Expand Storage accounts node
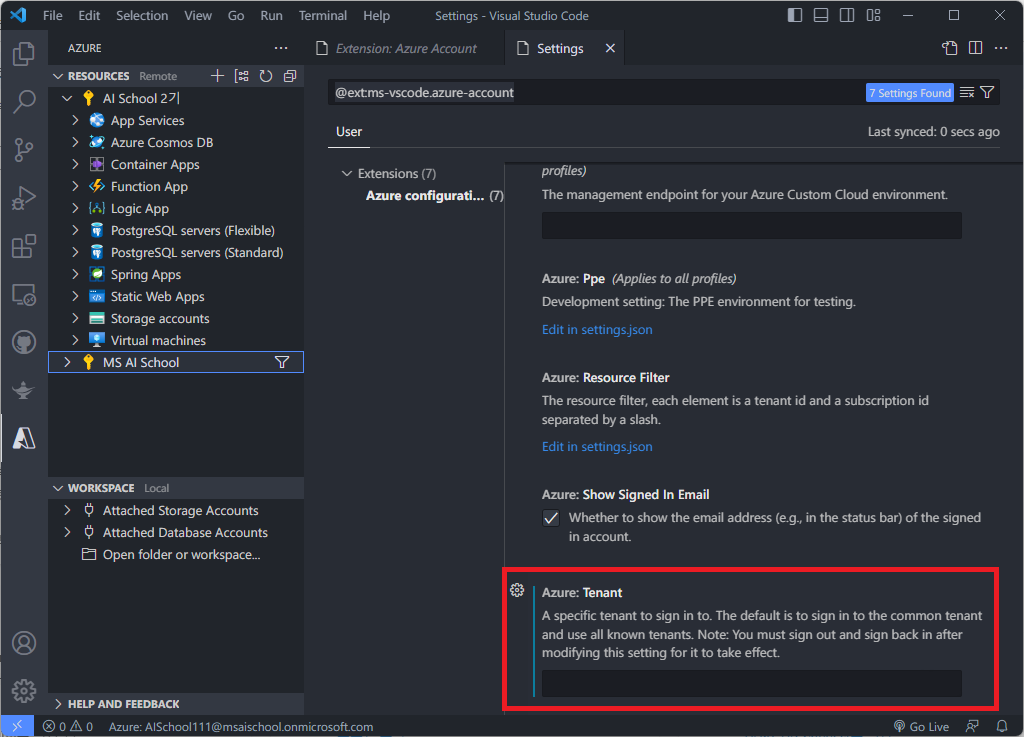 [75, 319]
